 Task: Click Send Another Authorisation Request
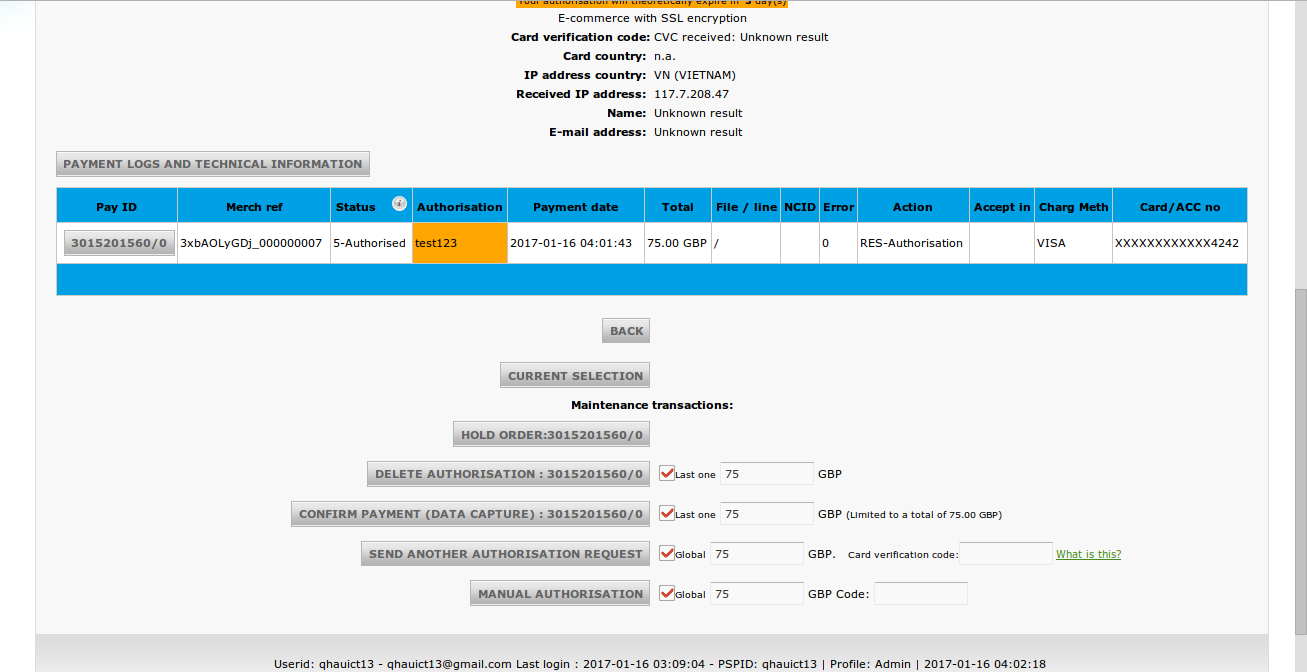tap(505, 554)
